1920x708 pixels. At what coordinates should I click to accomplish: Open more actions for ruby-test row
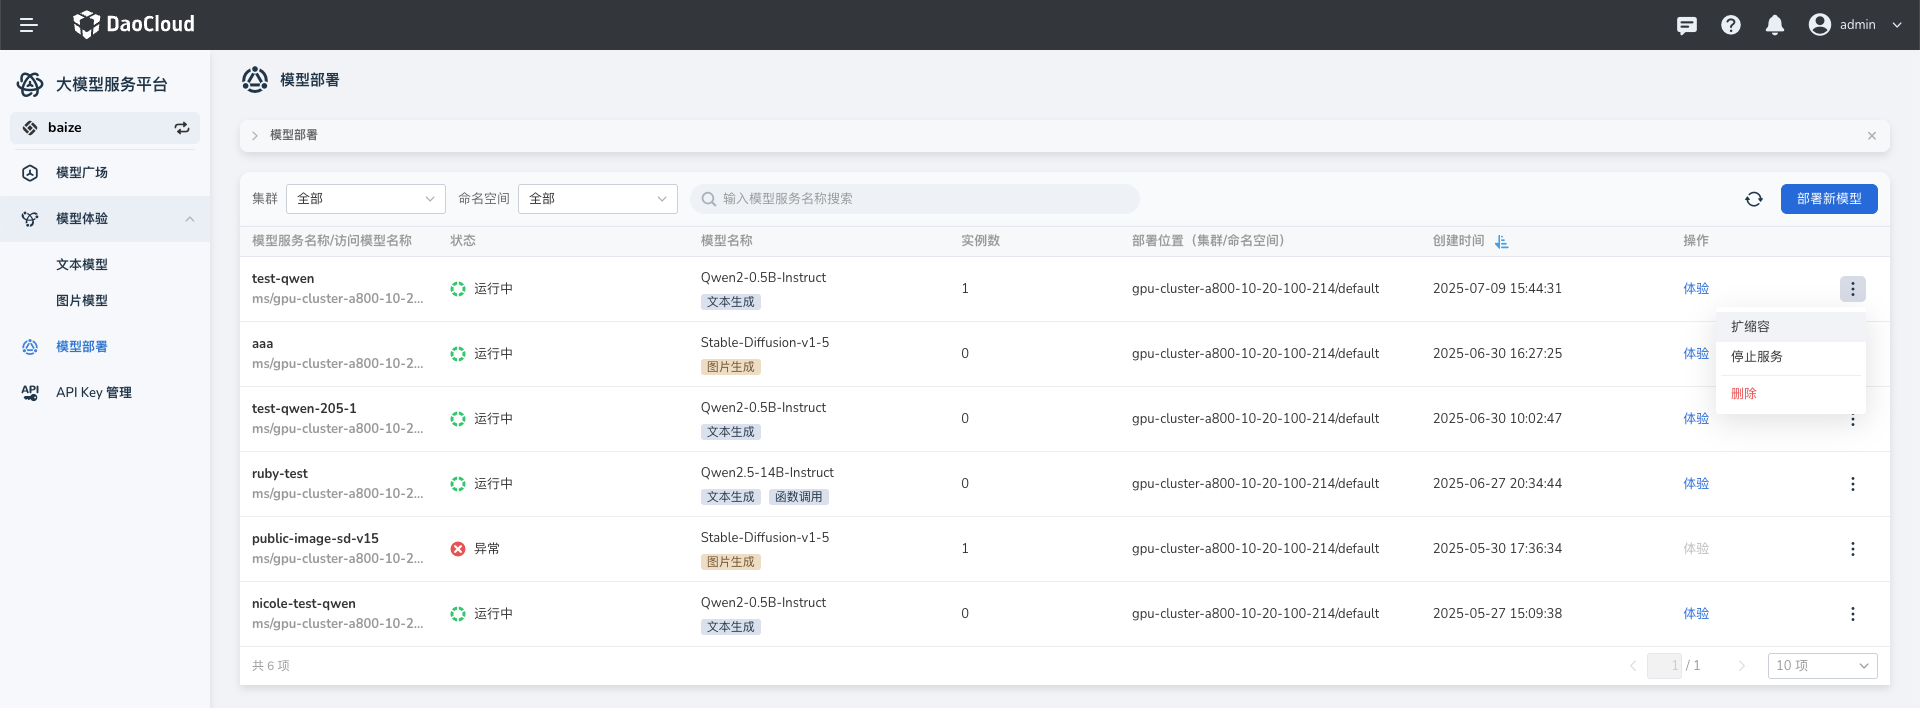1852,484
